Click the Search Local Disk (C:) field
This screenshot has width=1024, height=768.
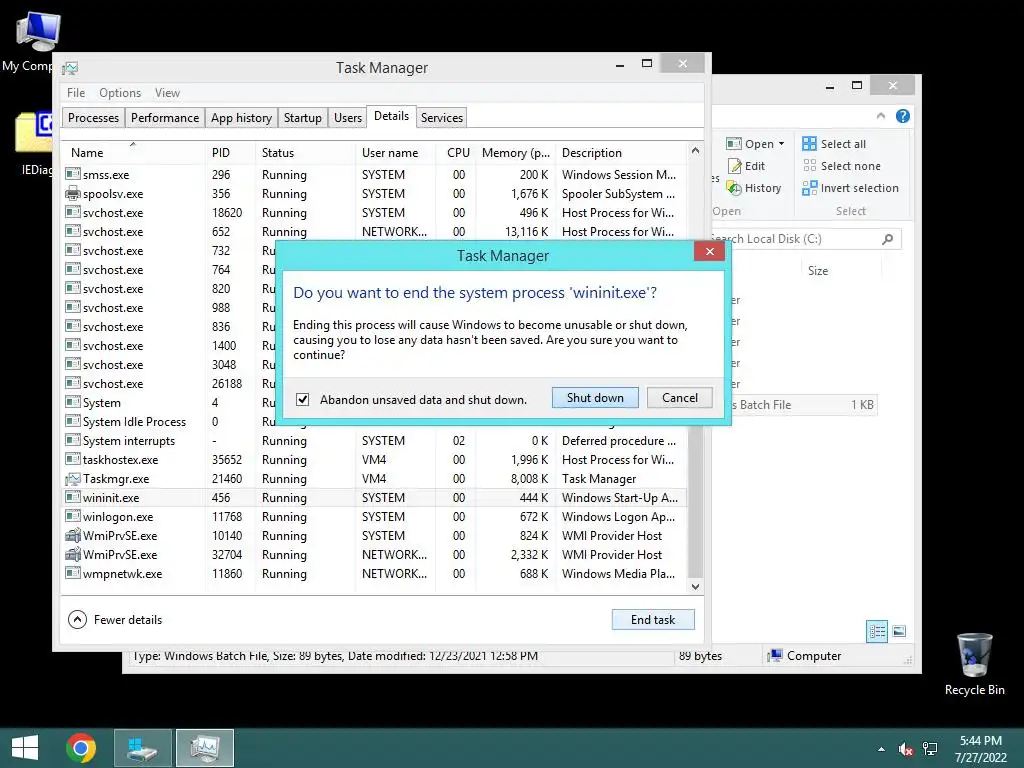[806, 239]
